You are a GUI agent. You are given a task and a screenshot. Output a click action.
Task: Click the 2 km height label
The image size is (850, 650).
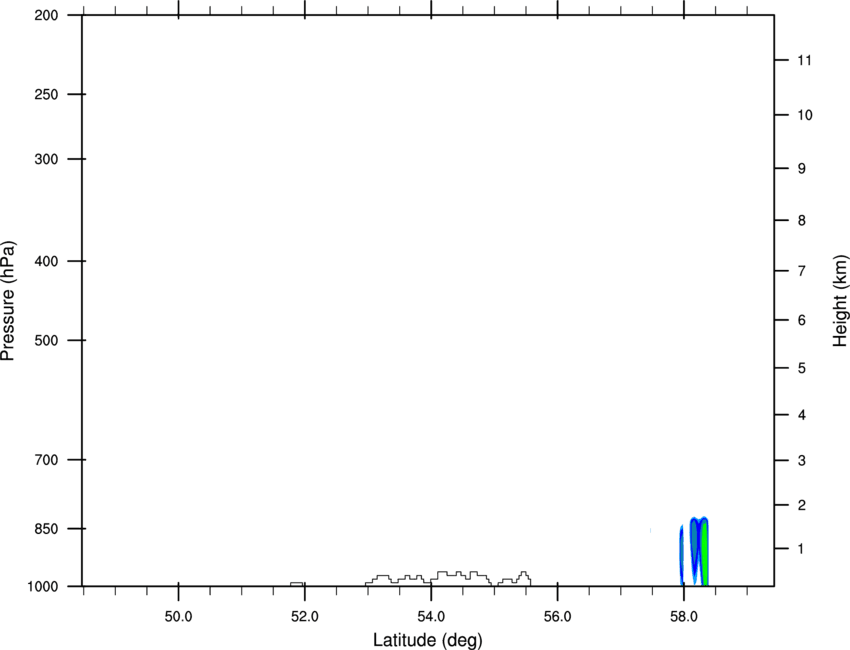point(802,505)
